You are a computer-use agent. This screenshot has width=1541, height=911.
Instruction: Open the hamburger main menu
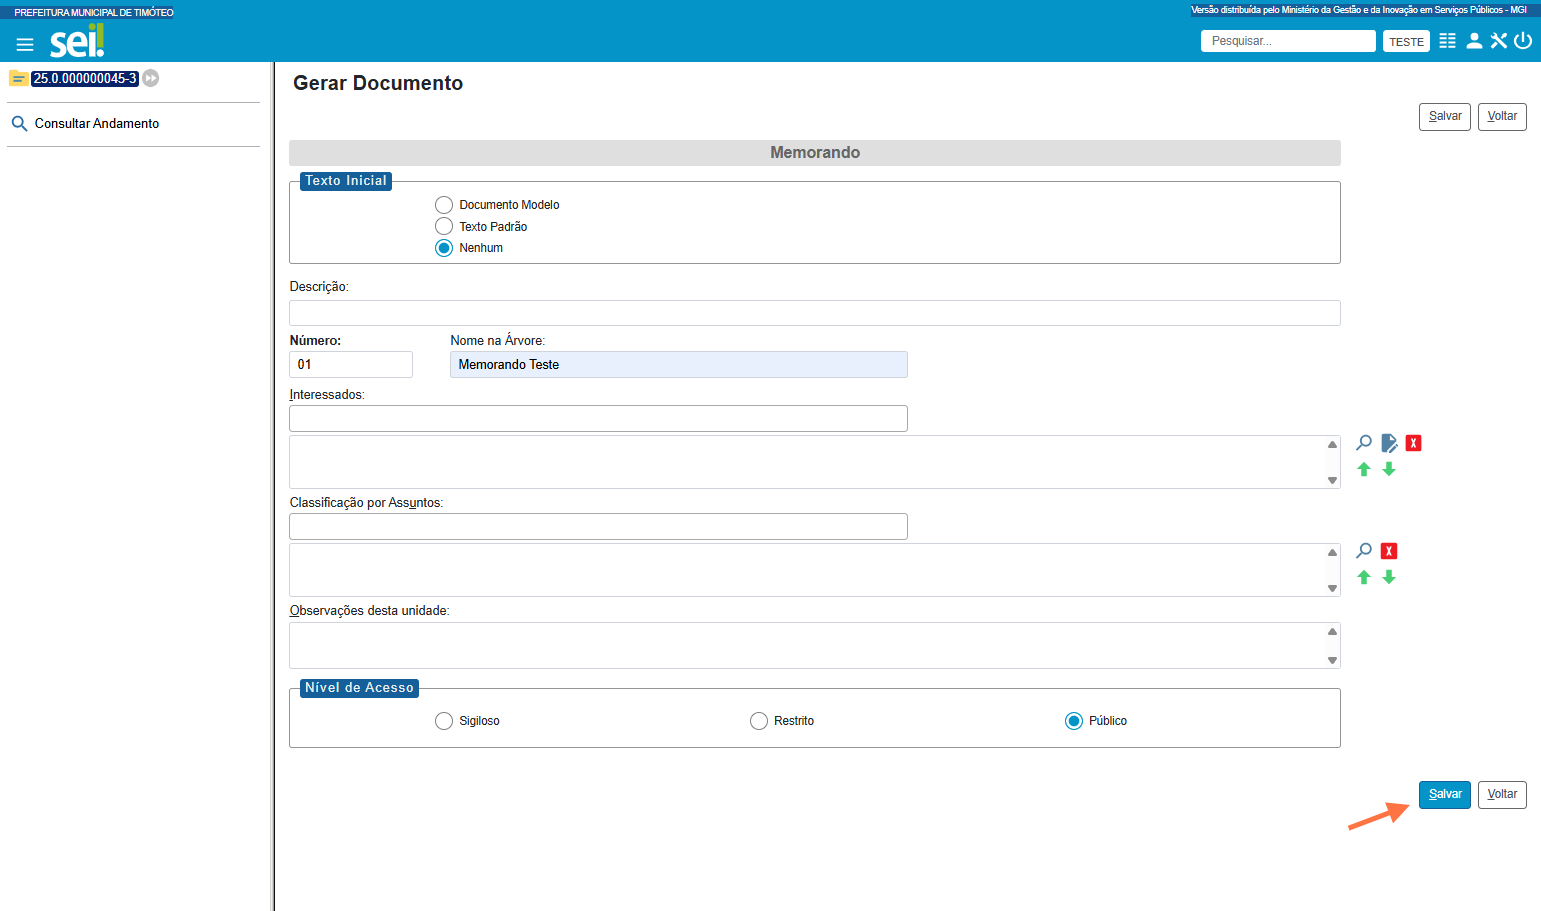25,44
